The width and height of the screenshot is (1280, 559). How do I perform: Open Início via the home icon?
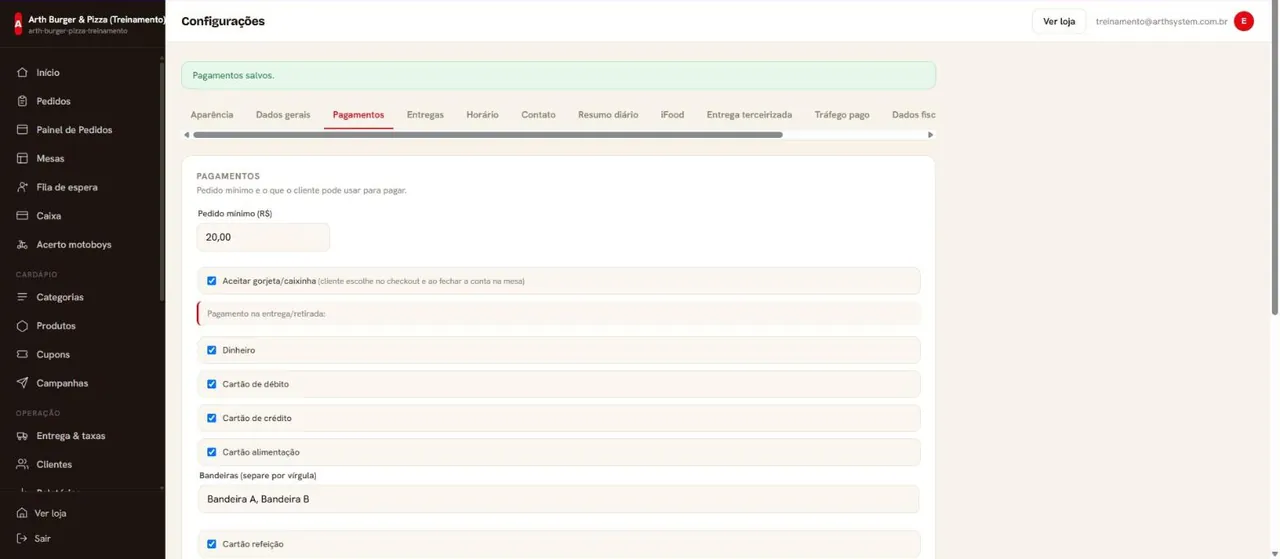pos(22,73)
